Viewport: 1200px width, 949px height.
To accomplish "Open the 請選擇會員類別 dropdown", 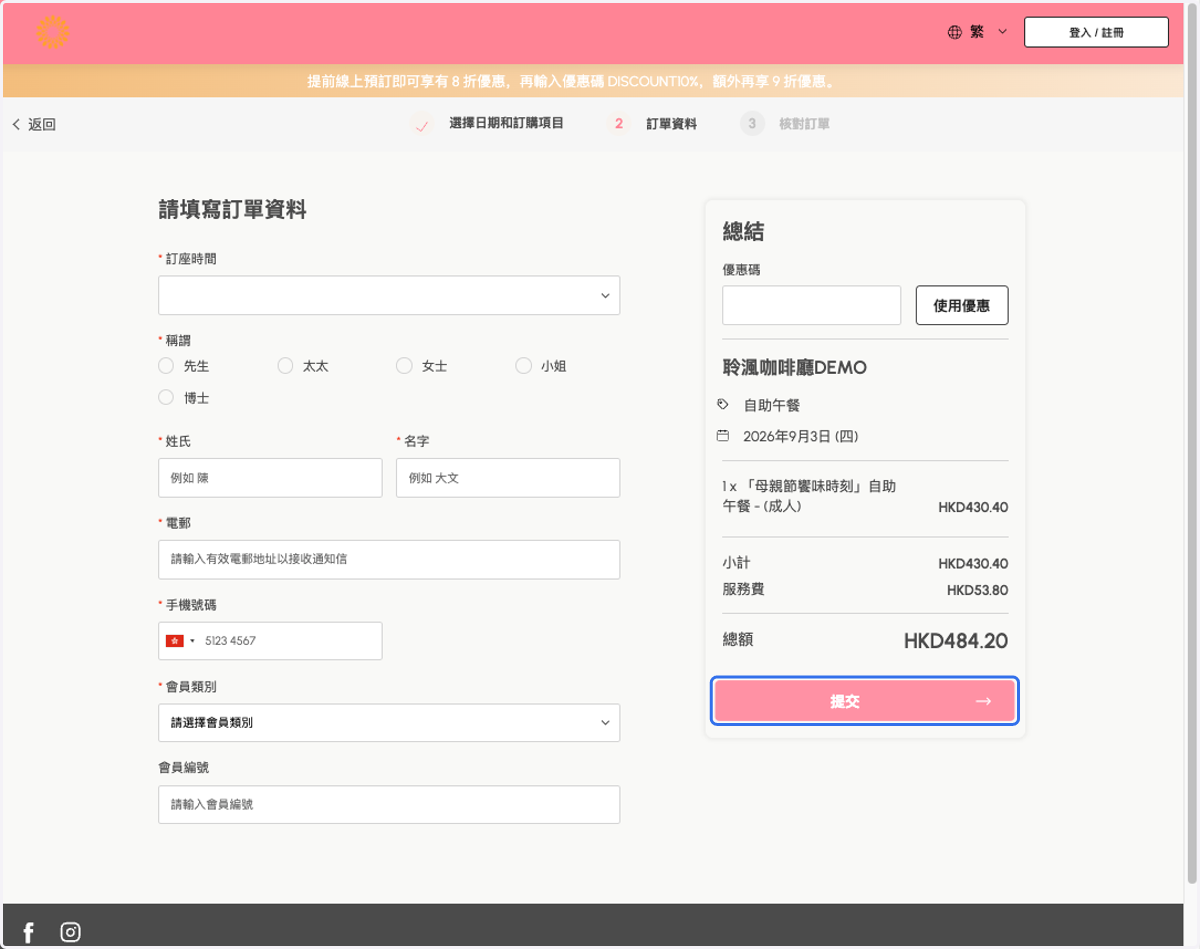I will click(x=389, y=722).
